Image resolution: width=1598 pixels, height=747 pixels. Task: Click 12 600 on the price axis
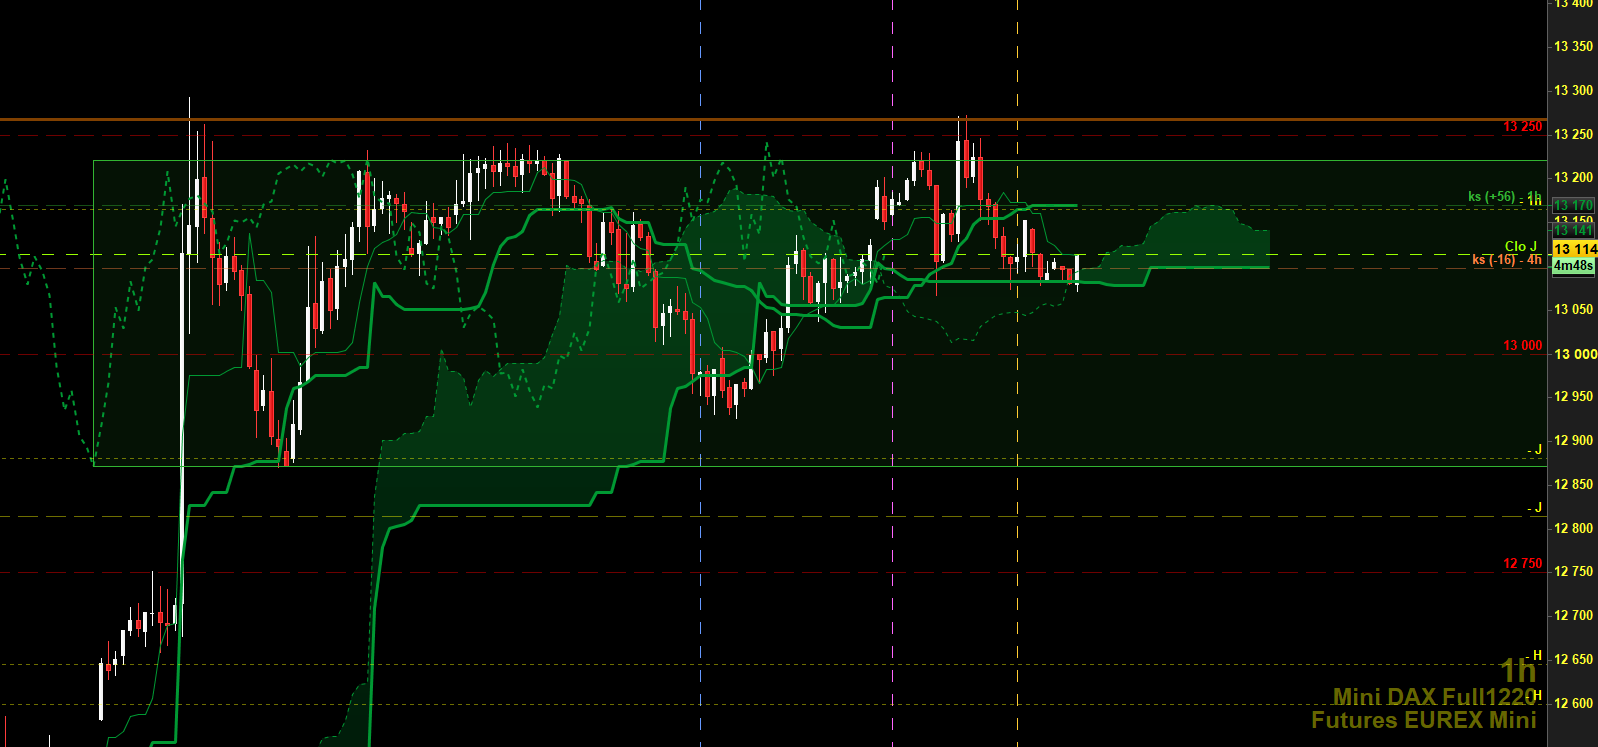pyautogui.click(x=1573, y=703)
